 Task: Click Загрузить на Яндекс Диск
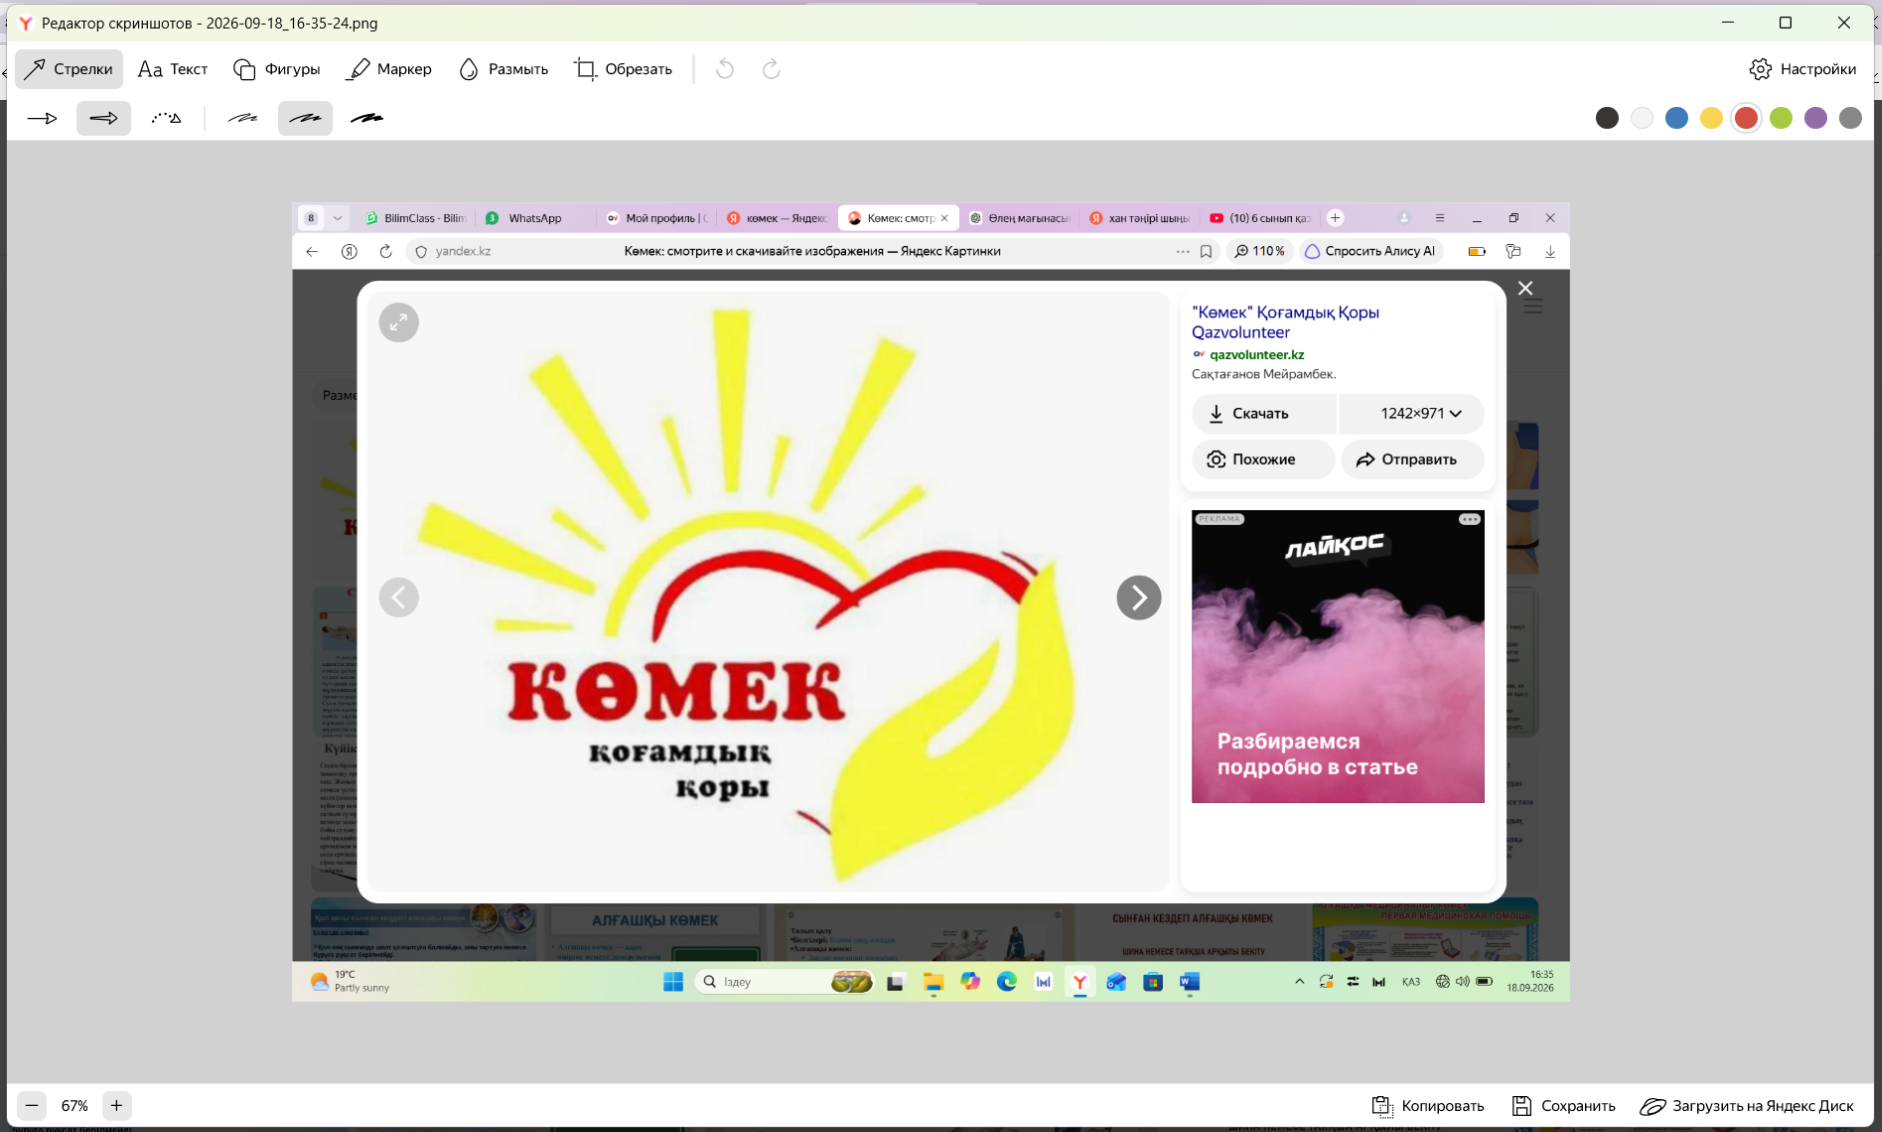click(x=1747, y=1105)
